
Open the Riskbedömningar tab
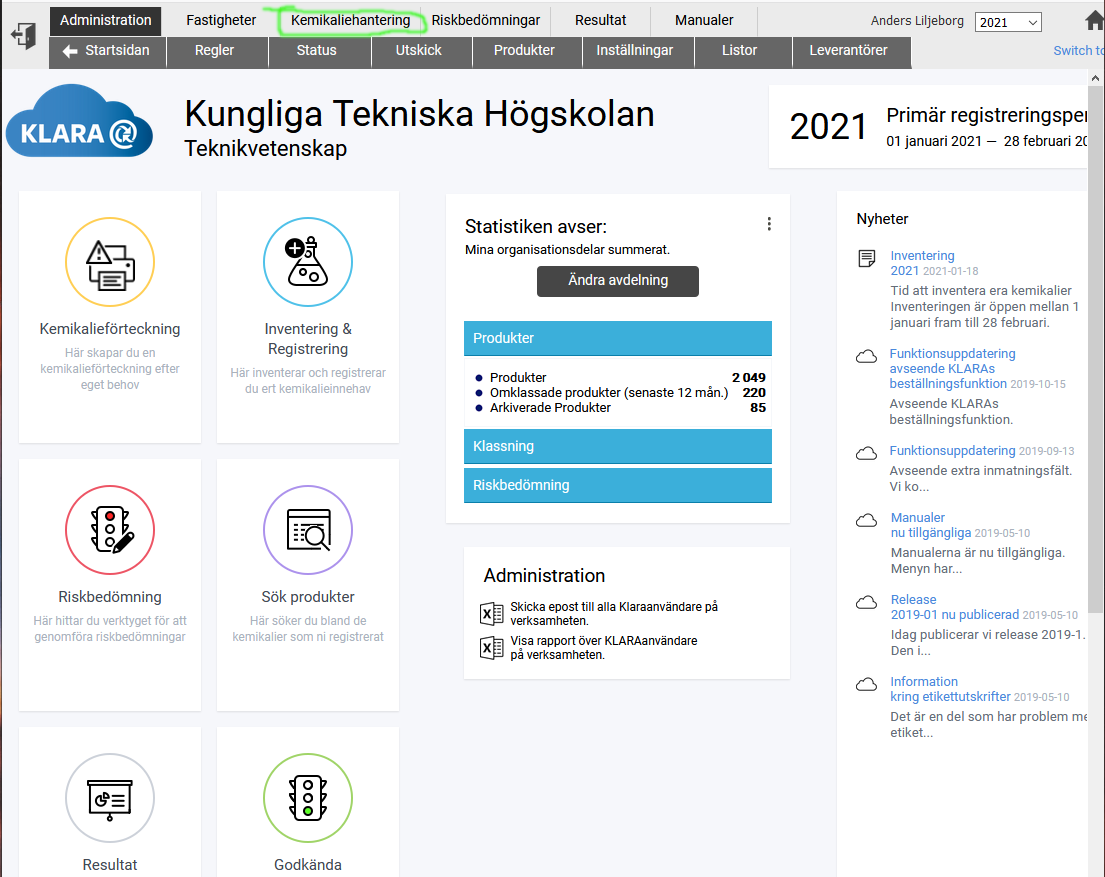[x=486, y=20]
